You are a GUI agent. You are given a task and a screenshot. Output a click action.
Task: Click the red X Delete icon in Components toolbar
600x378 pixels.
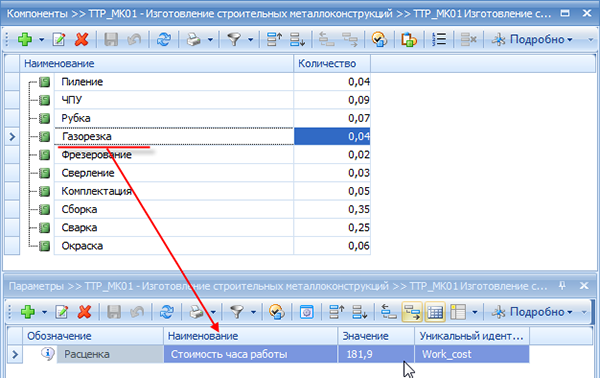pos(82,39)
